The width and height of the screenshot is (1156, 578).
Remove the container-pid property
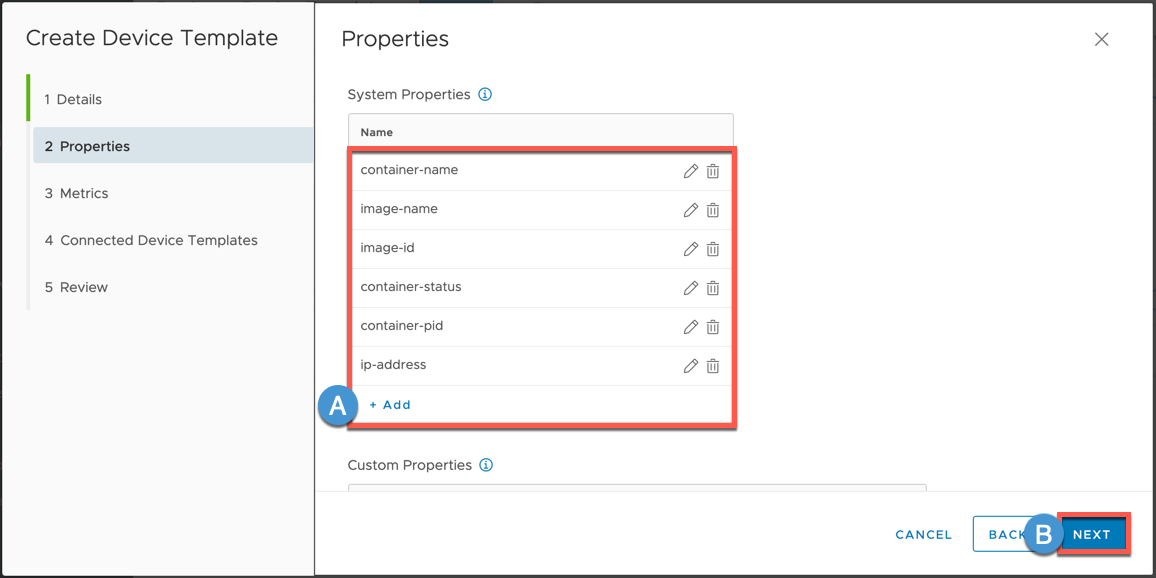pos(713,327)
